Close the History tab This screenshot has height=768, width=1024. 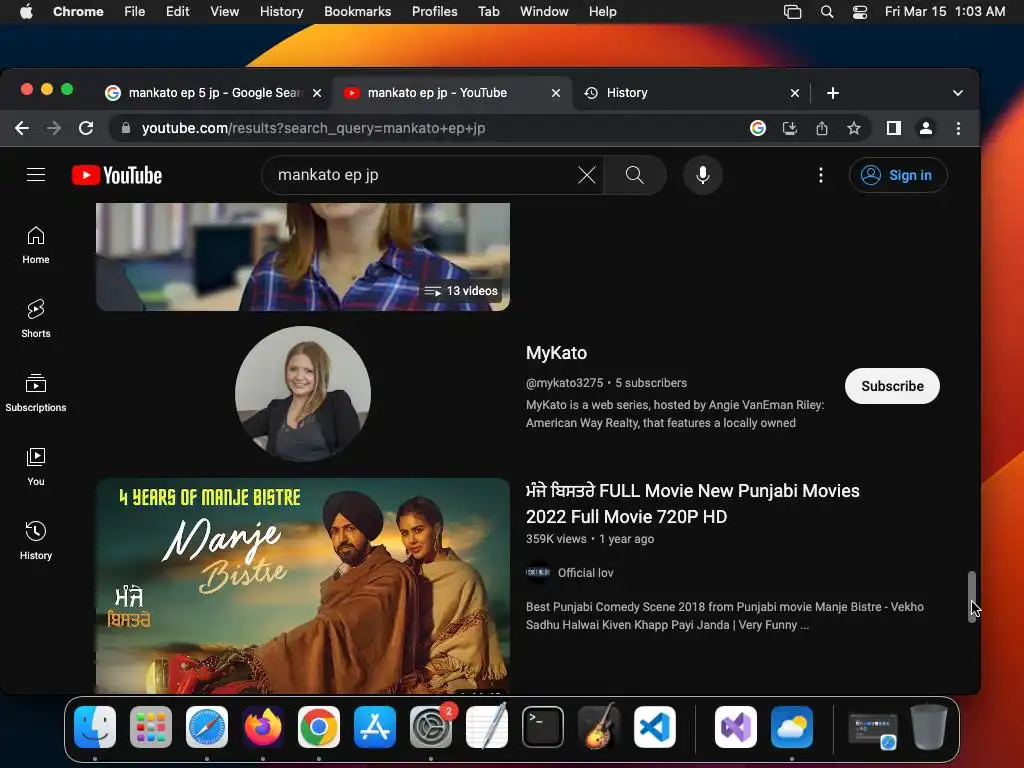tap(795, 93)
